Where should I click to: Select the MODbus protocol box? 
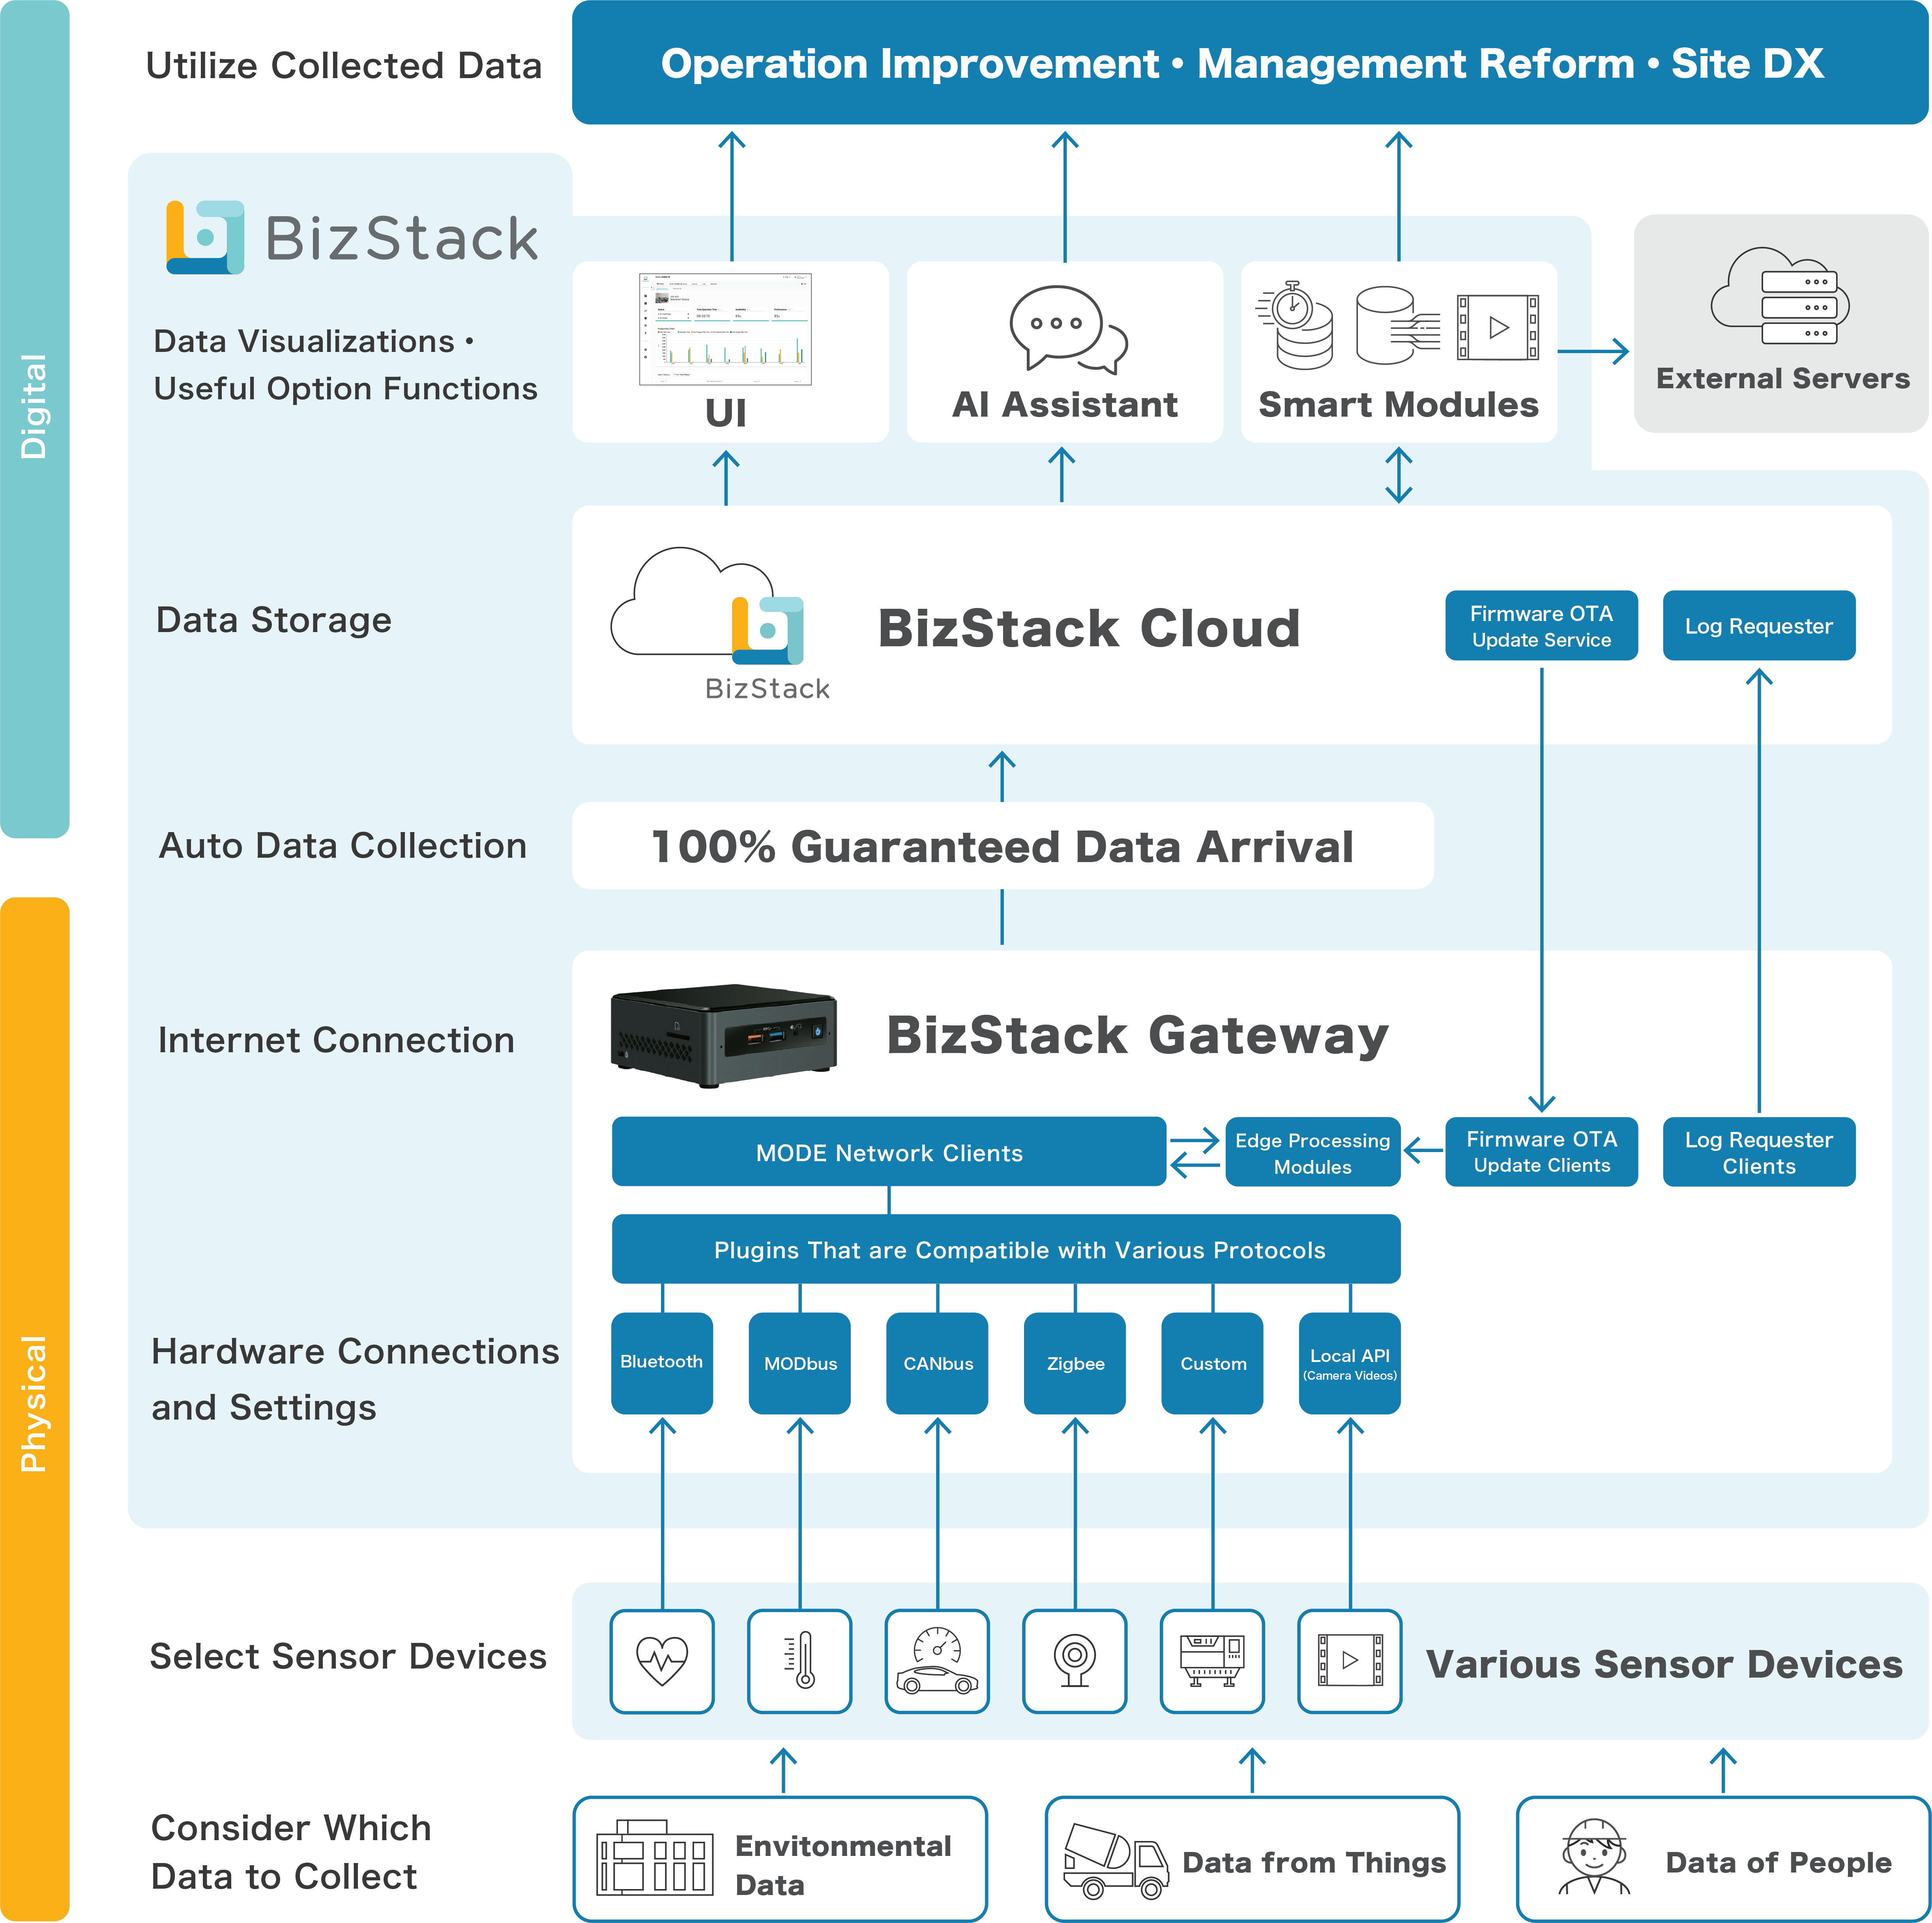800,1363
